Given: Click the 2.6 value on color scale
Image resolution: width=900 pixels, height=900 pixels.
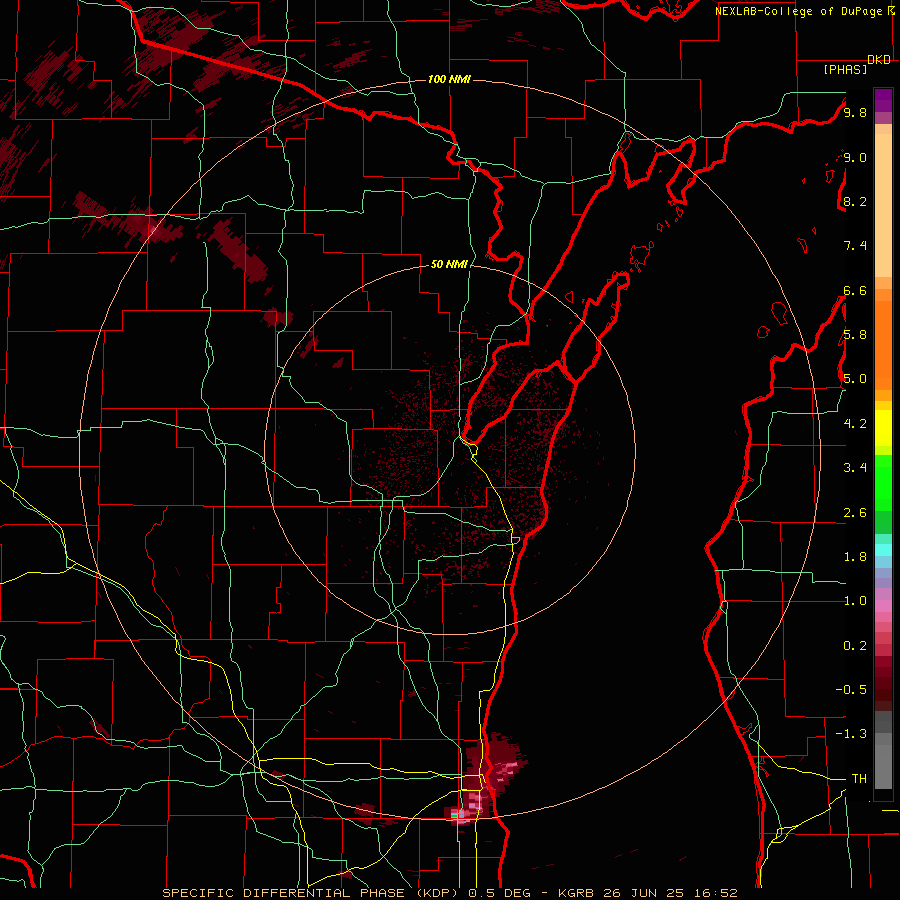Looking at the screenshot, I should (x=855, y=512).
